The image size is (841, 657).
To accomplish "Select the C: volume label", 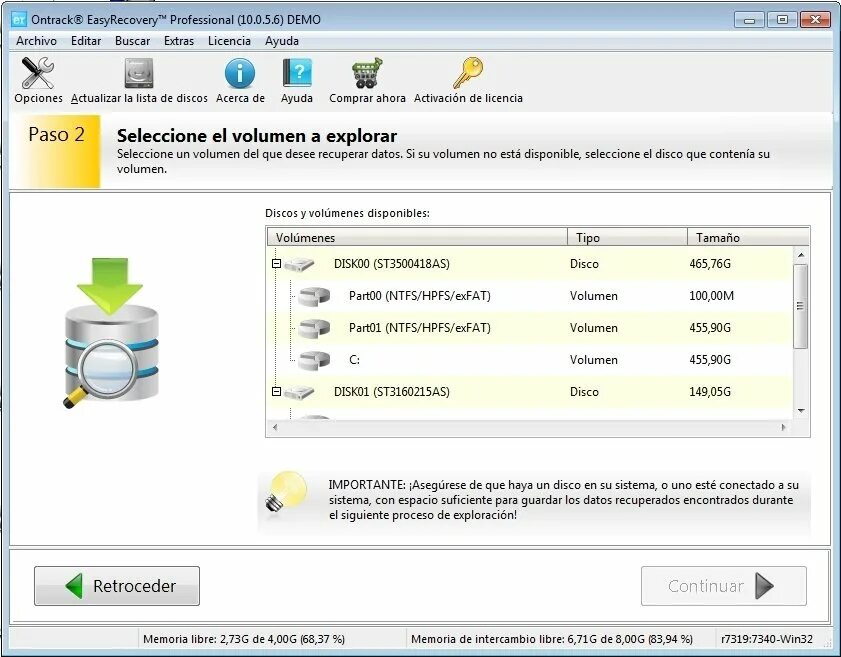I will coord(354,360).
